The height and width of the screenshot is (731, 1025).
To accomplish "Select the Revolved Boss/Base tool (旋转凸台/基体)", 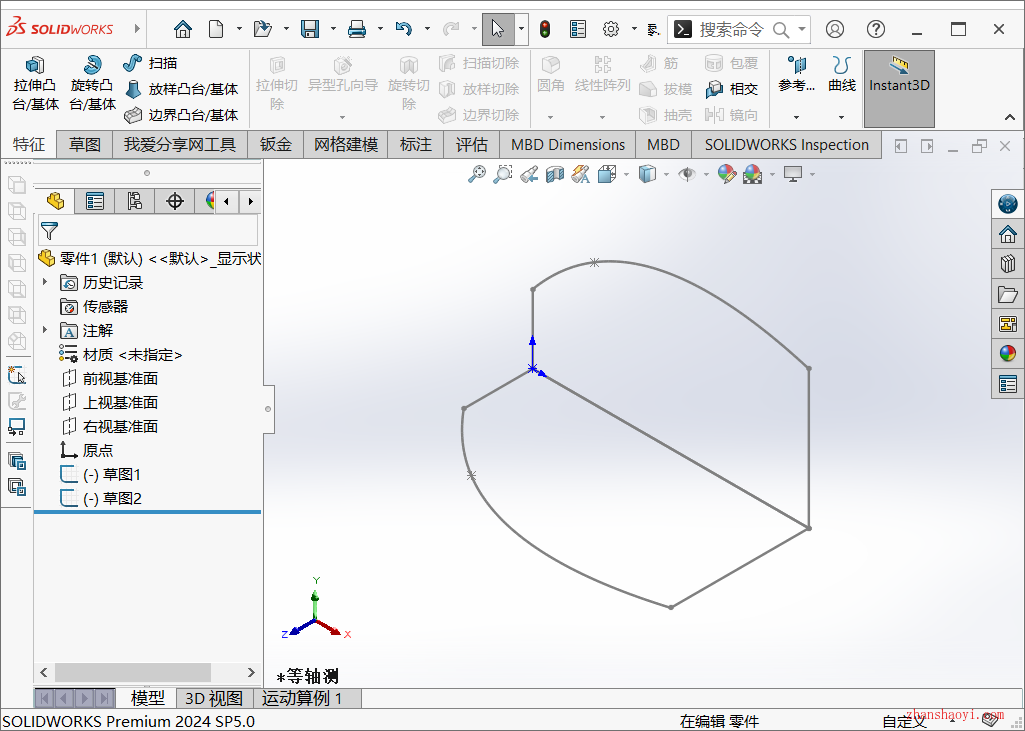I will click(x=92, y=84).
